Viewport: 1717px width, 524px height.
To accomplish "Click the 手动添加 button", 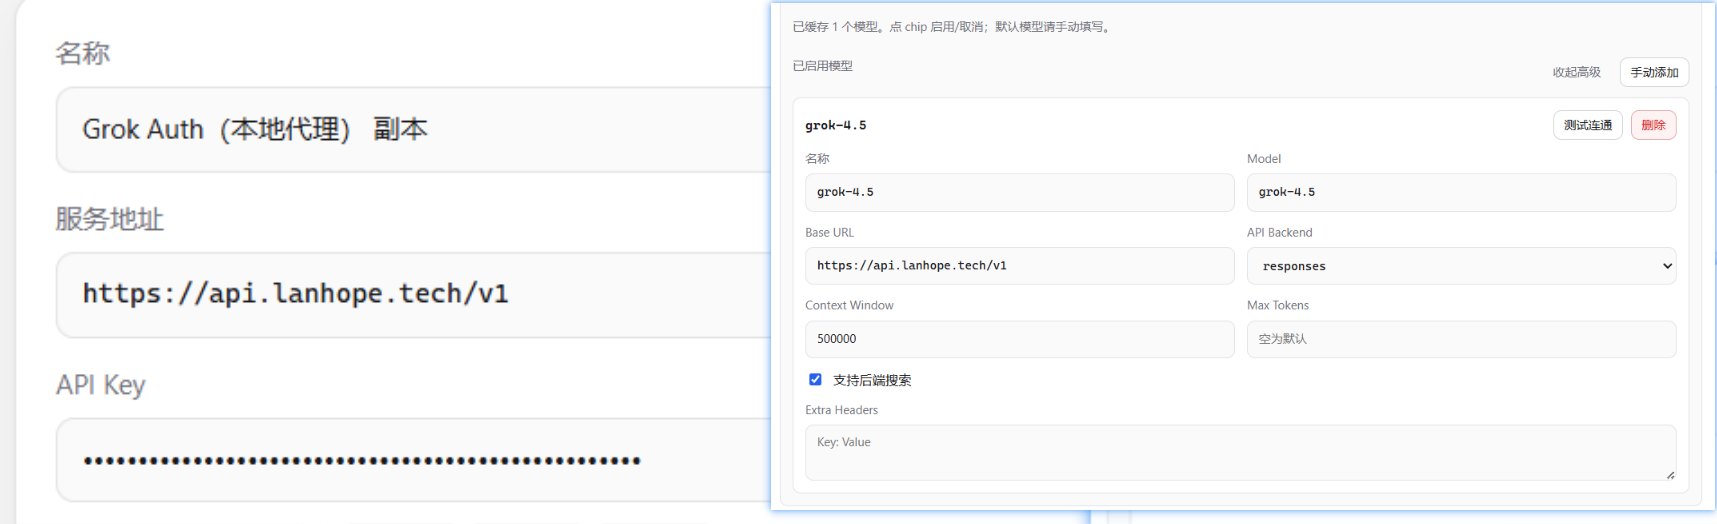I will click(x=1654, y=72).
